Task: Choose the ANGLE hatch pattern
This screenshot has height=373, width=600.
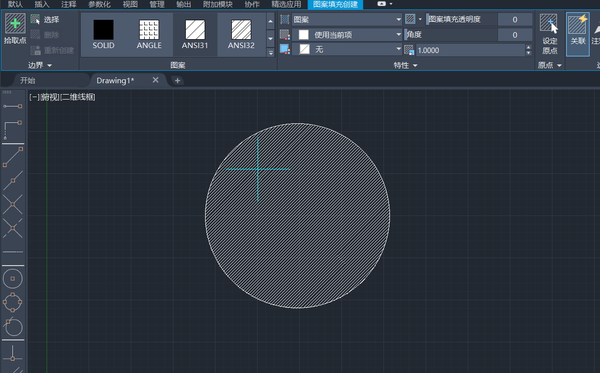Action: coord(149,34)
